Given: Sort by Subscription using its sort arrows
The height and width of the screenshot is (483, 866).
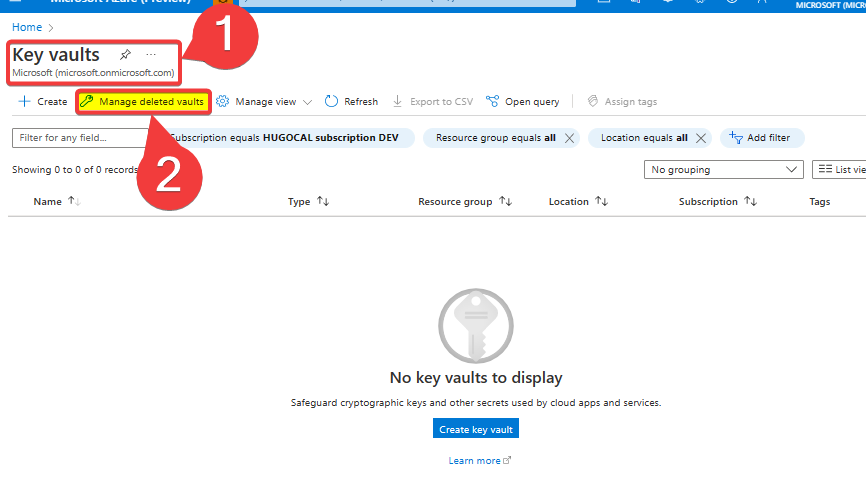Looking at the screenshot, I should [750, 201].
